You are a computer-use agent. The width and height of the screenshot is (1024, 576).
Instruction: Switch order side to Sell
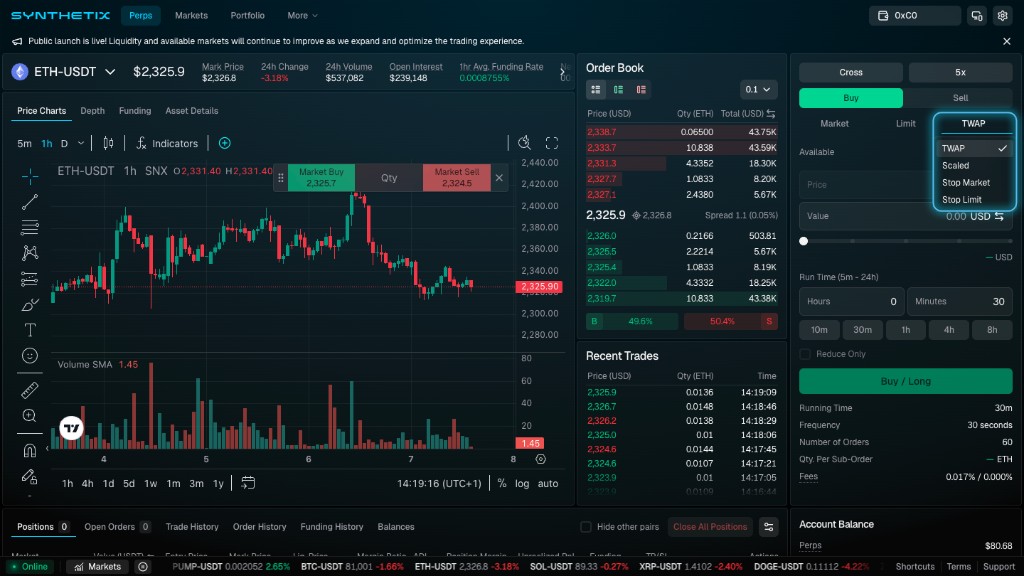(x=960, y=98)
